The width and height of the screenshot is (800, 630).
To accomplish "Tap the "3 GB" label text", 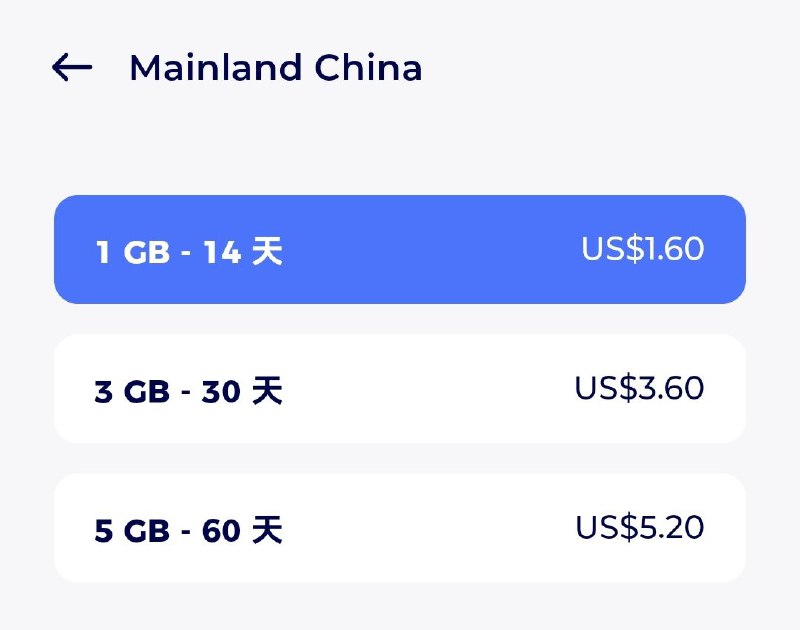I will click(132, 391).
